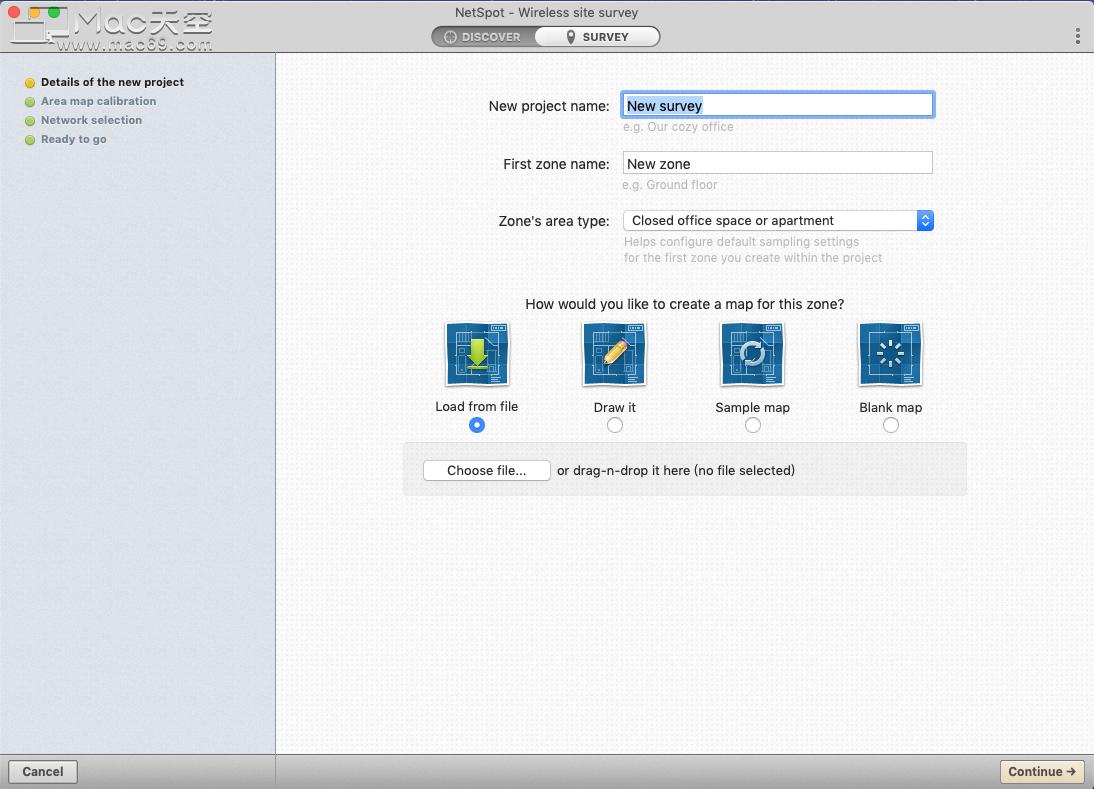Image resolution: width=1094 pixels, height=789 pixels.
Task: Select the Draw it radio button
Action: point(614,425)
